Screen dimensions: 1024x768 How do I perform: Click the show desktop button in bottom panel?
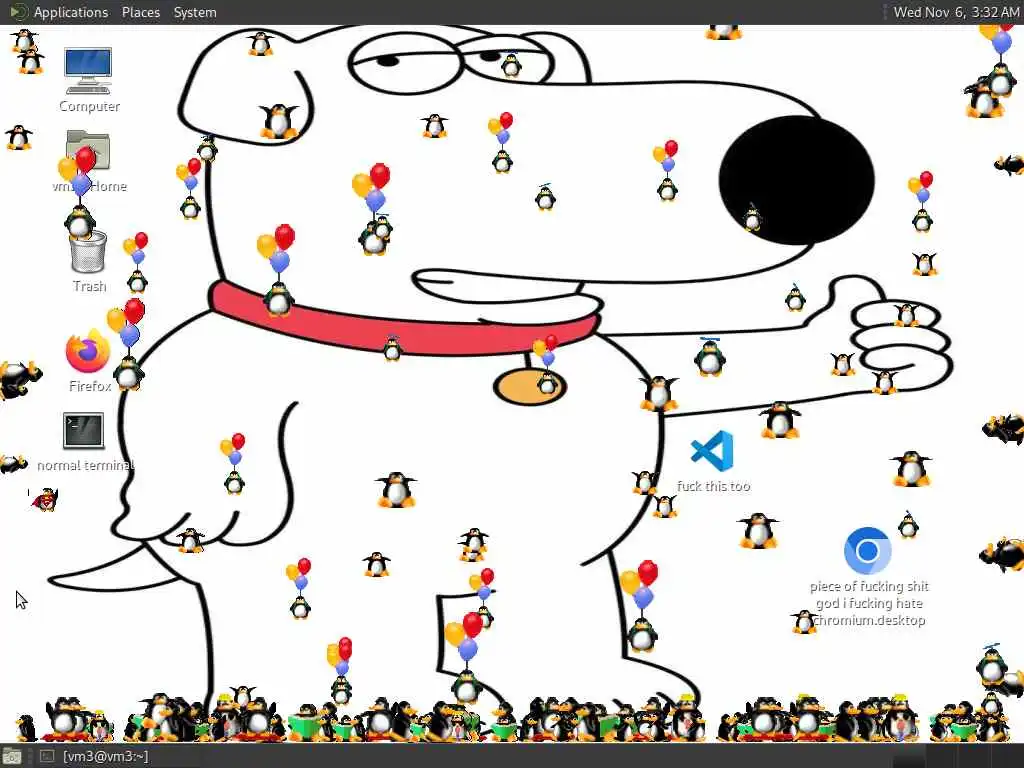11,757
